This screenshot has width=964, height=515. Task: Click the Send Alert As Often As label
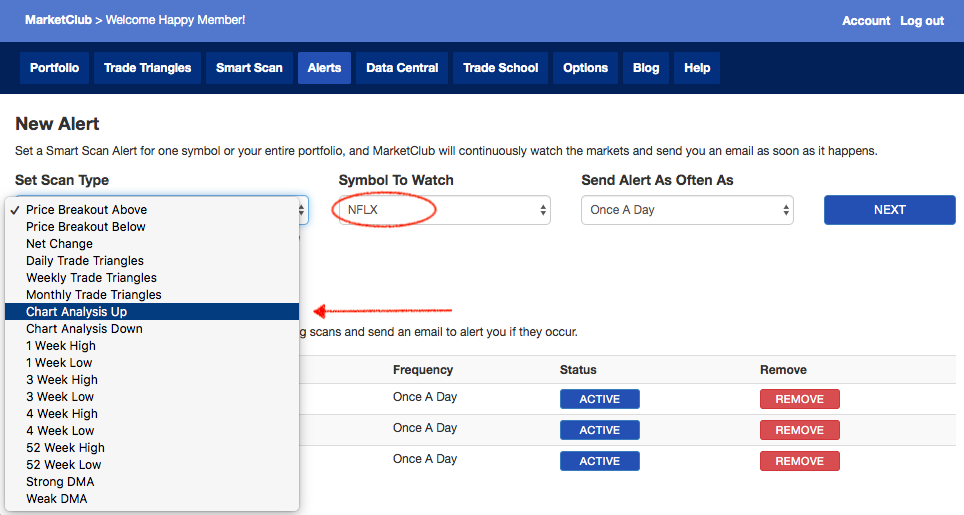click(657, 180)
